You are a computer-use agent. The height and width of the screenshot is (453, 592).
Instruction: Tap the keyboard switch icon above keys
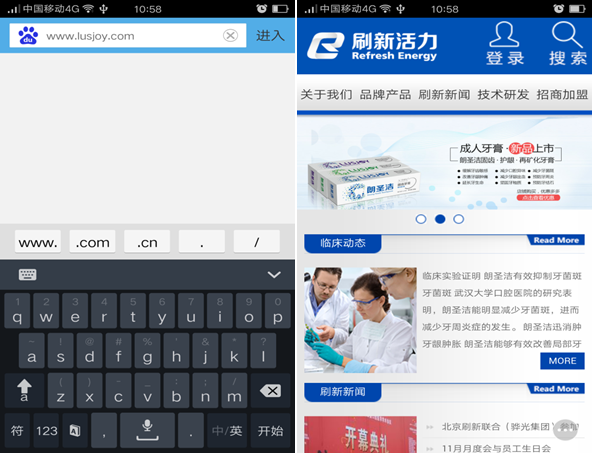point(28,274)
